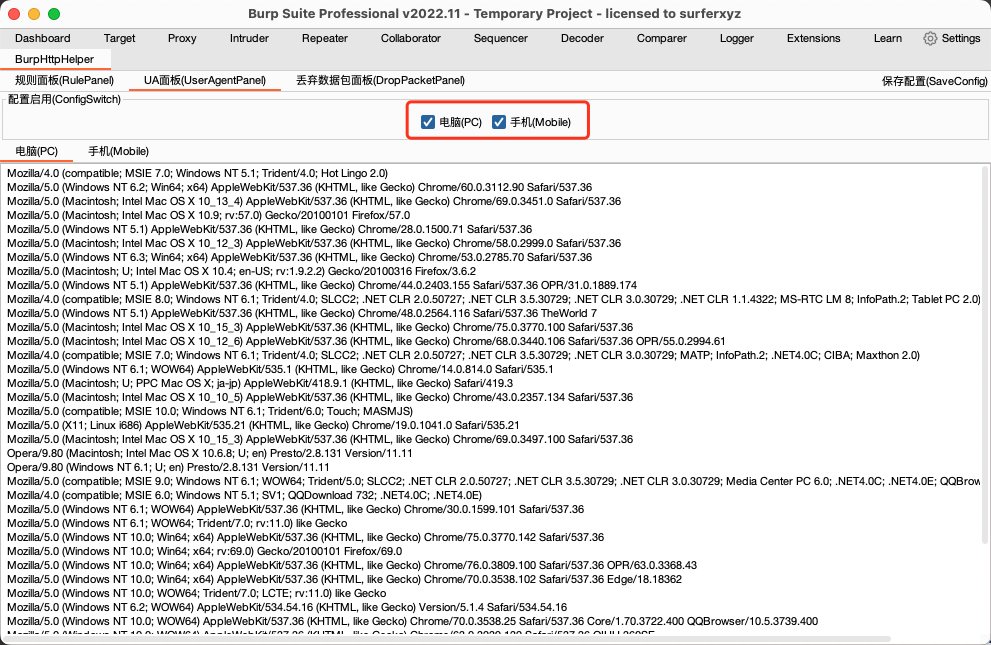This screenshot has width=991, height=645.
Task: Select the MASMJS user agent line
Action: [x=210, y=411]
